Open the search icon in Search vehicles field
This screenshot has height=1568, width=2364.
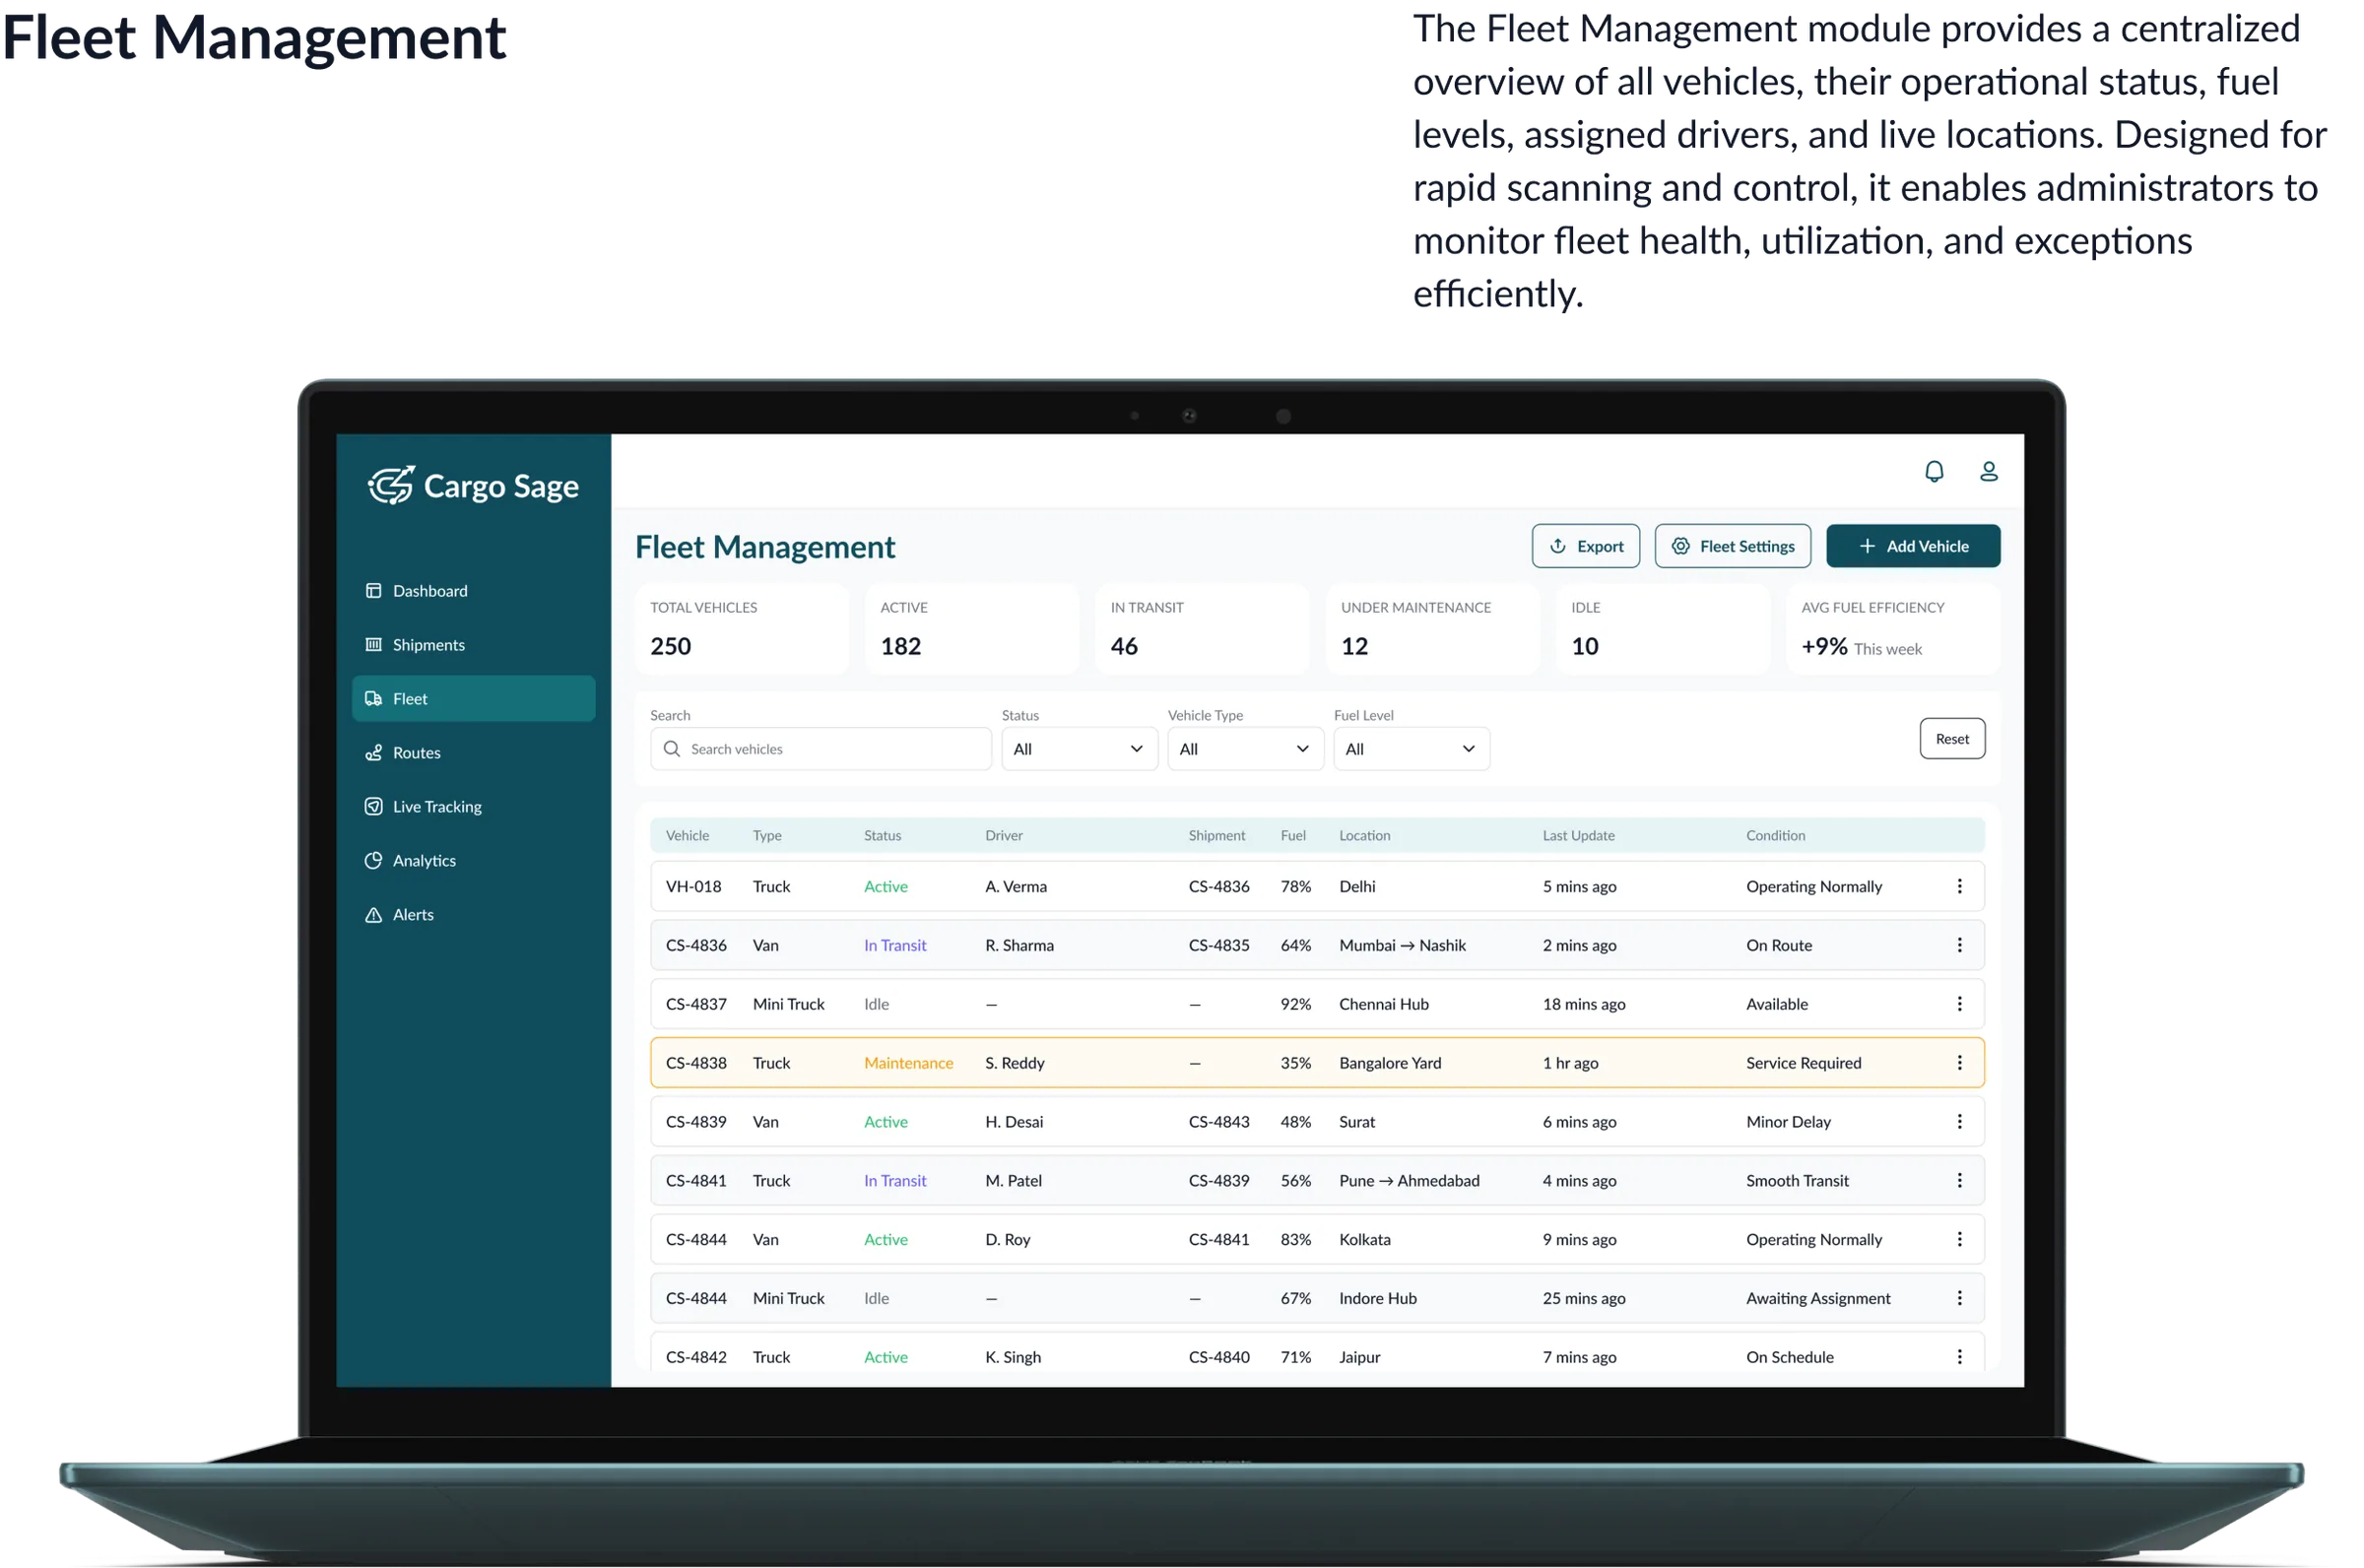point(672,748)
